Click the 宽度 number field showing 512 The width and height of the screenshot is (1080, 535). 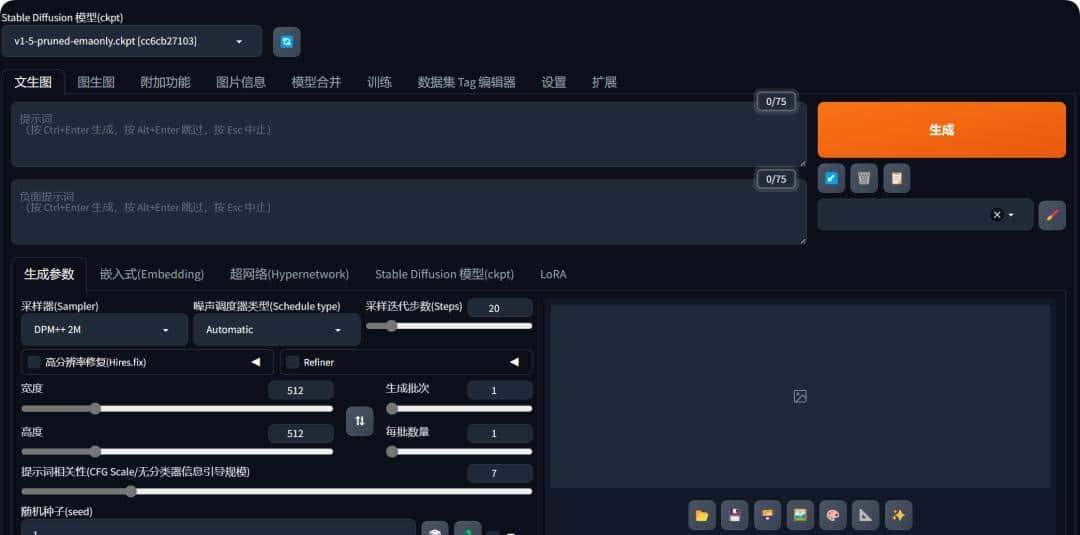click(301, 390)
